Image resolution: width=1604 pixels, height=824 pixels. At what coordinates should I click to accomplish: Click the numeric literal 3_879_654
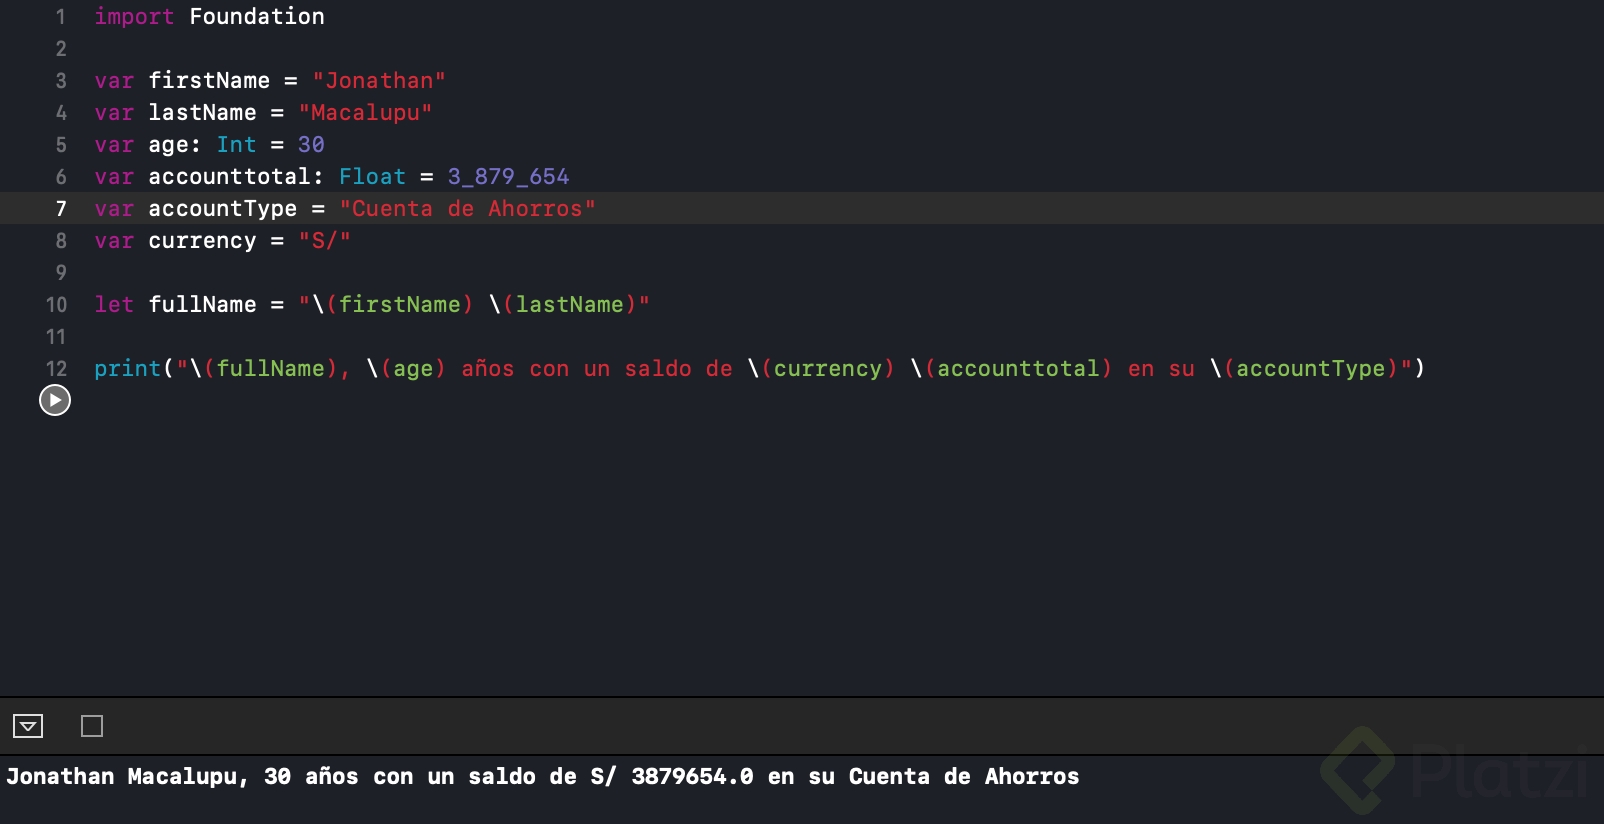(x=508, y=176)
